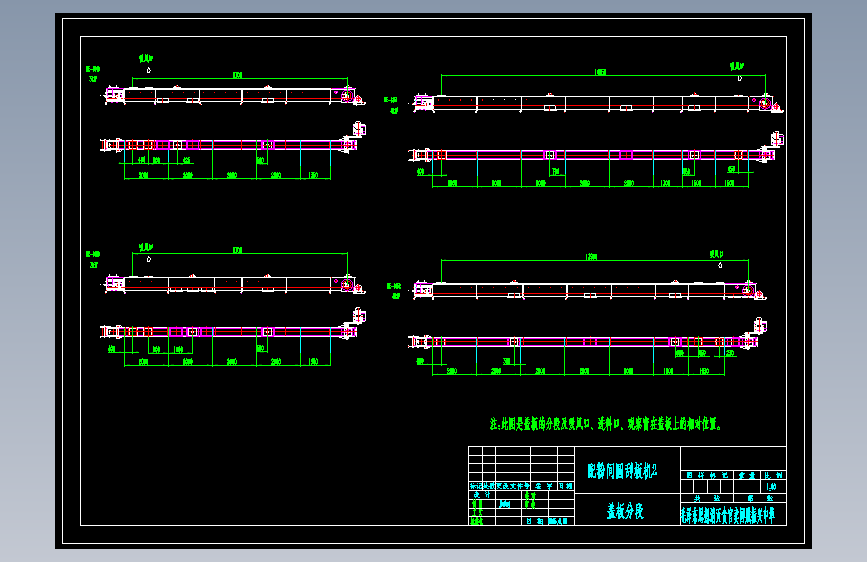Click the cyan title text ending 刮板机2
This screenshot has width=867, height=562.
pos(622,471)
